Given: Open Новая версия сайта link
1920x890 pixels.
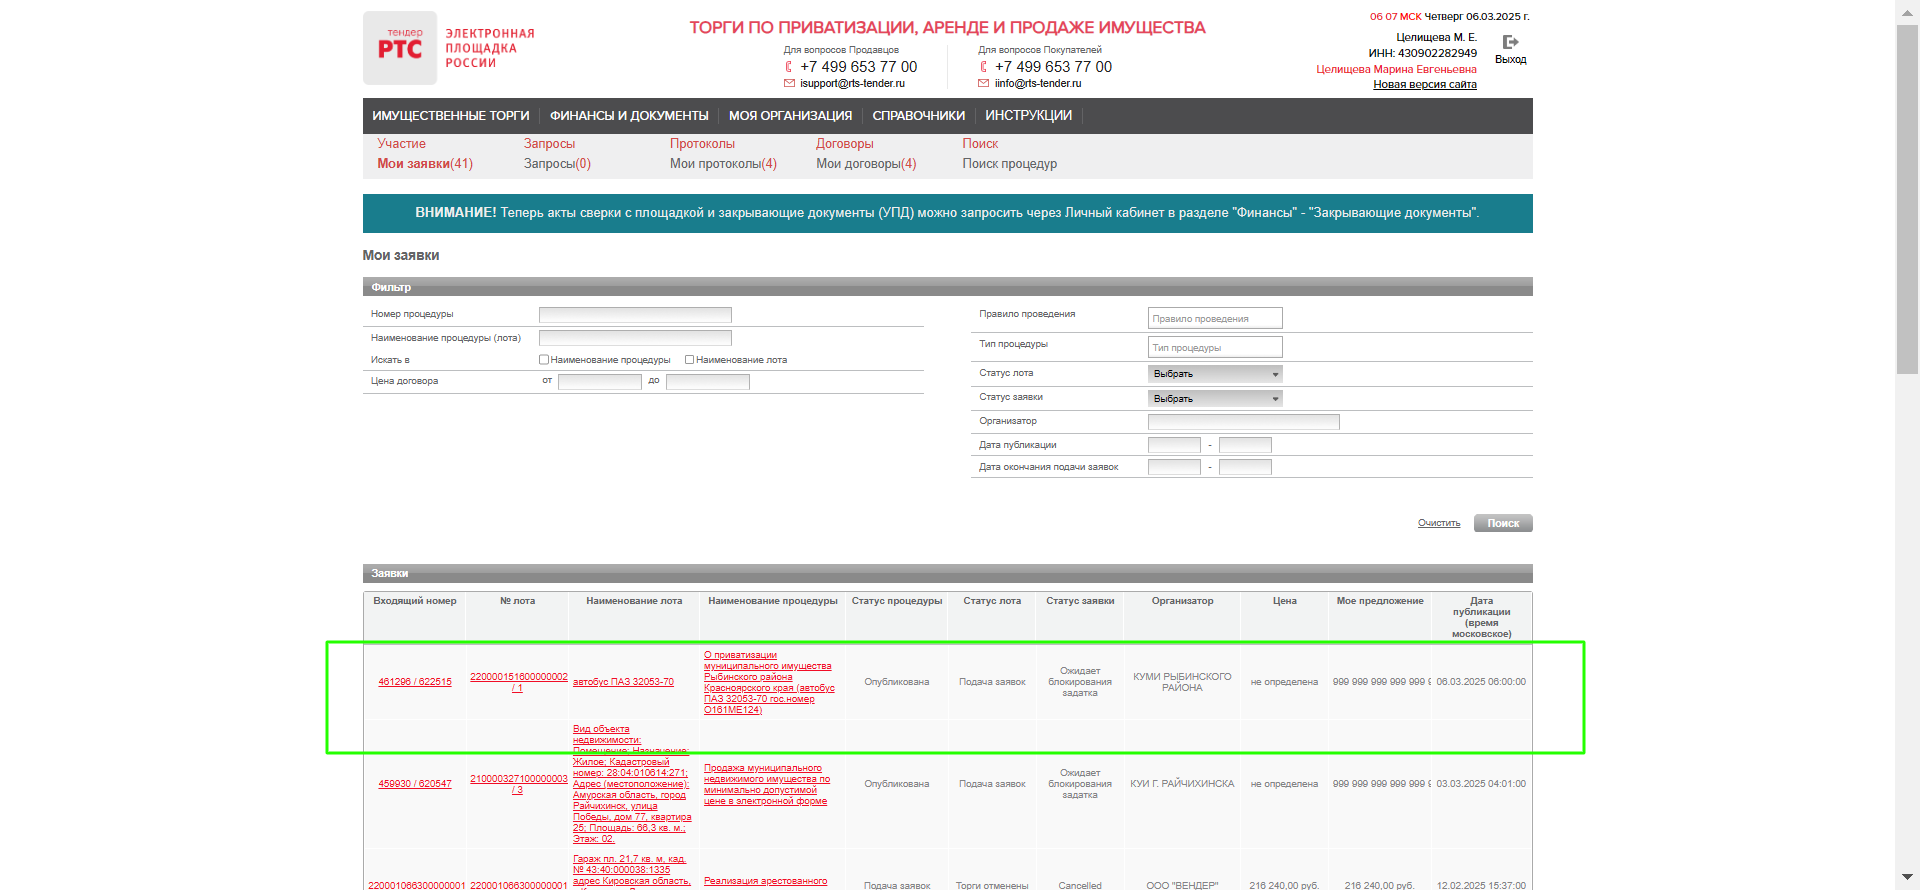Looking at the screenshot, I should [x=1425, y=84].
